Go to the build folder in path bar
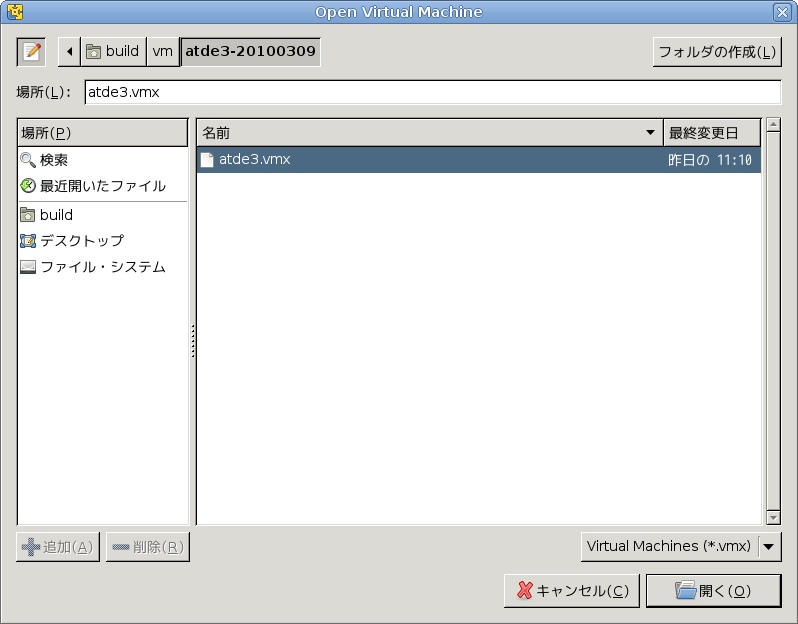 coord(113,51)
